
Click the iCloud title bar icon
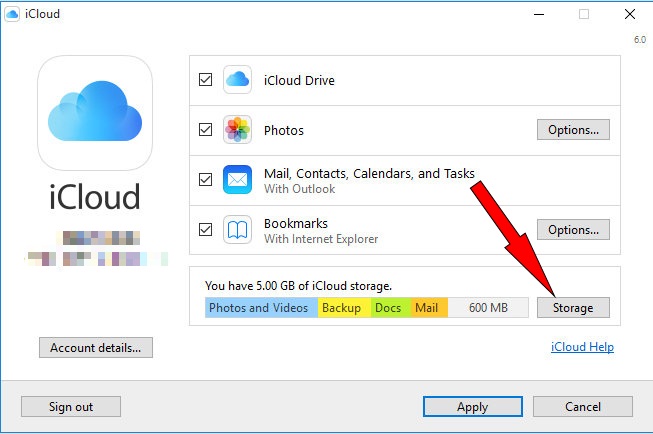coord(13,14)
